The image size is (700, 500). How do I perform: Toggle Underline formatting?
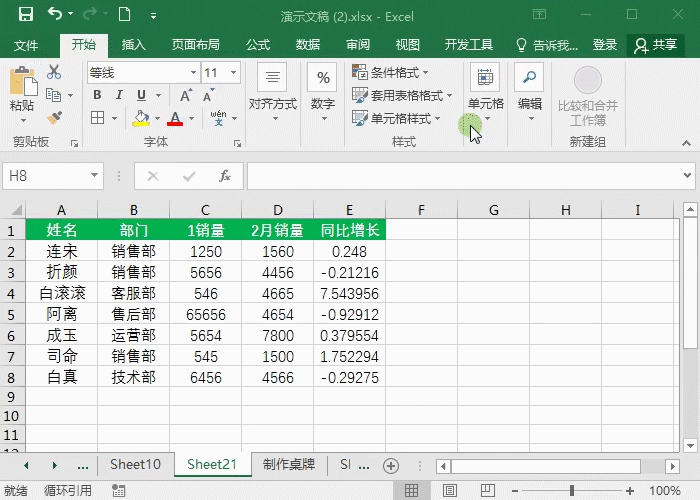(142, 95)
